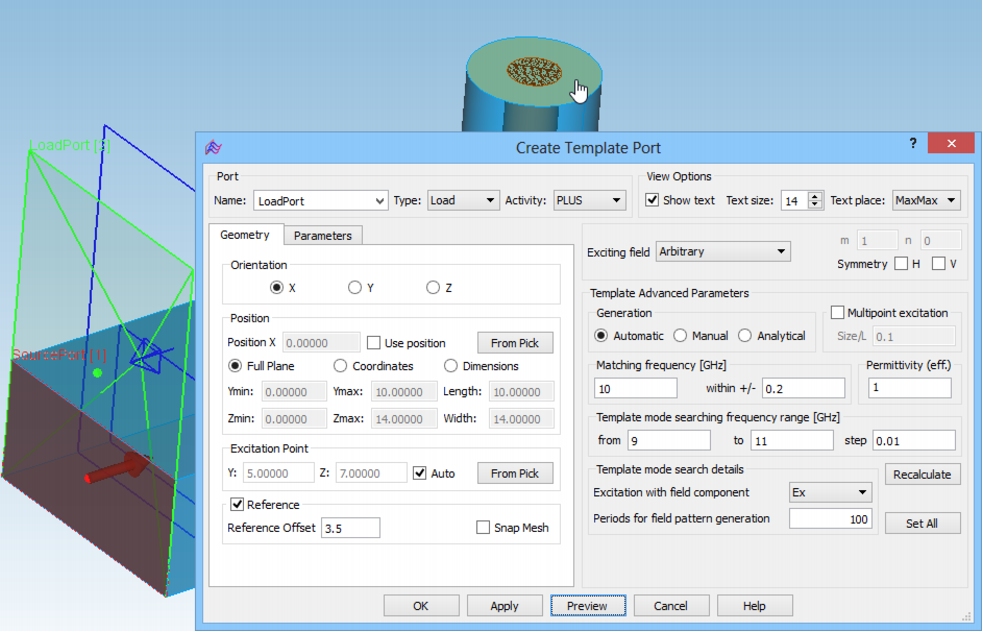983x632 pixels.
Task: Enable the Snap Mesh checkbox
Action: [x=483, y=527]
